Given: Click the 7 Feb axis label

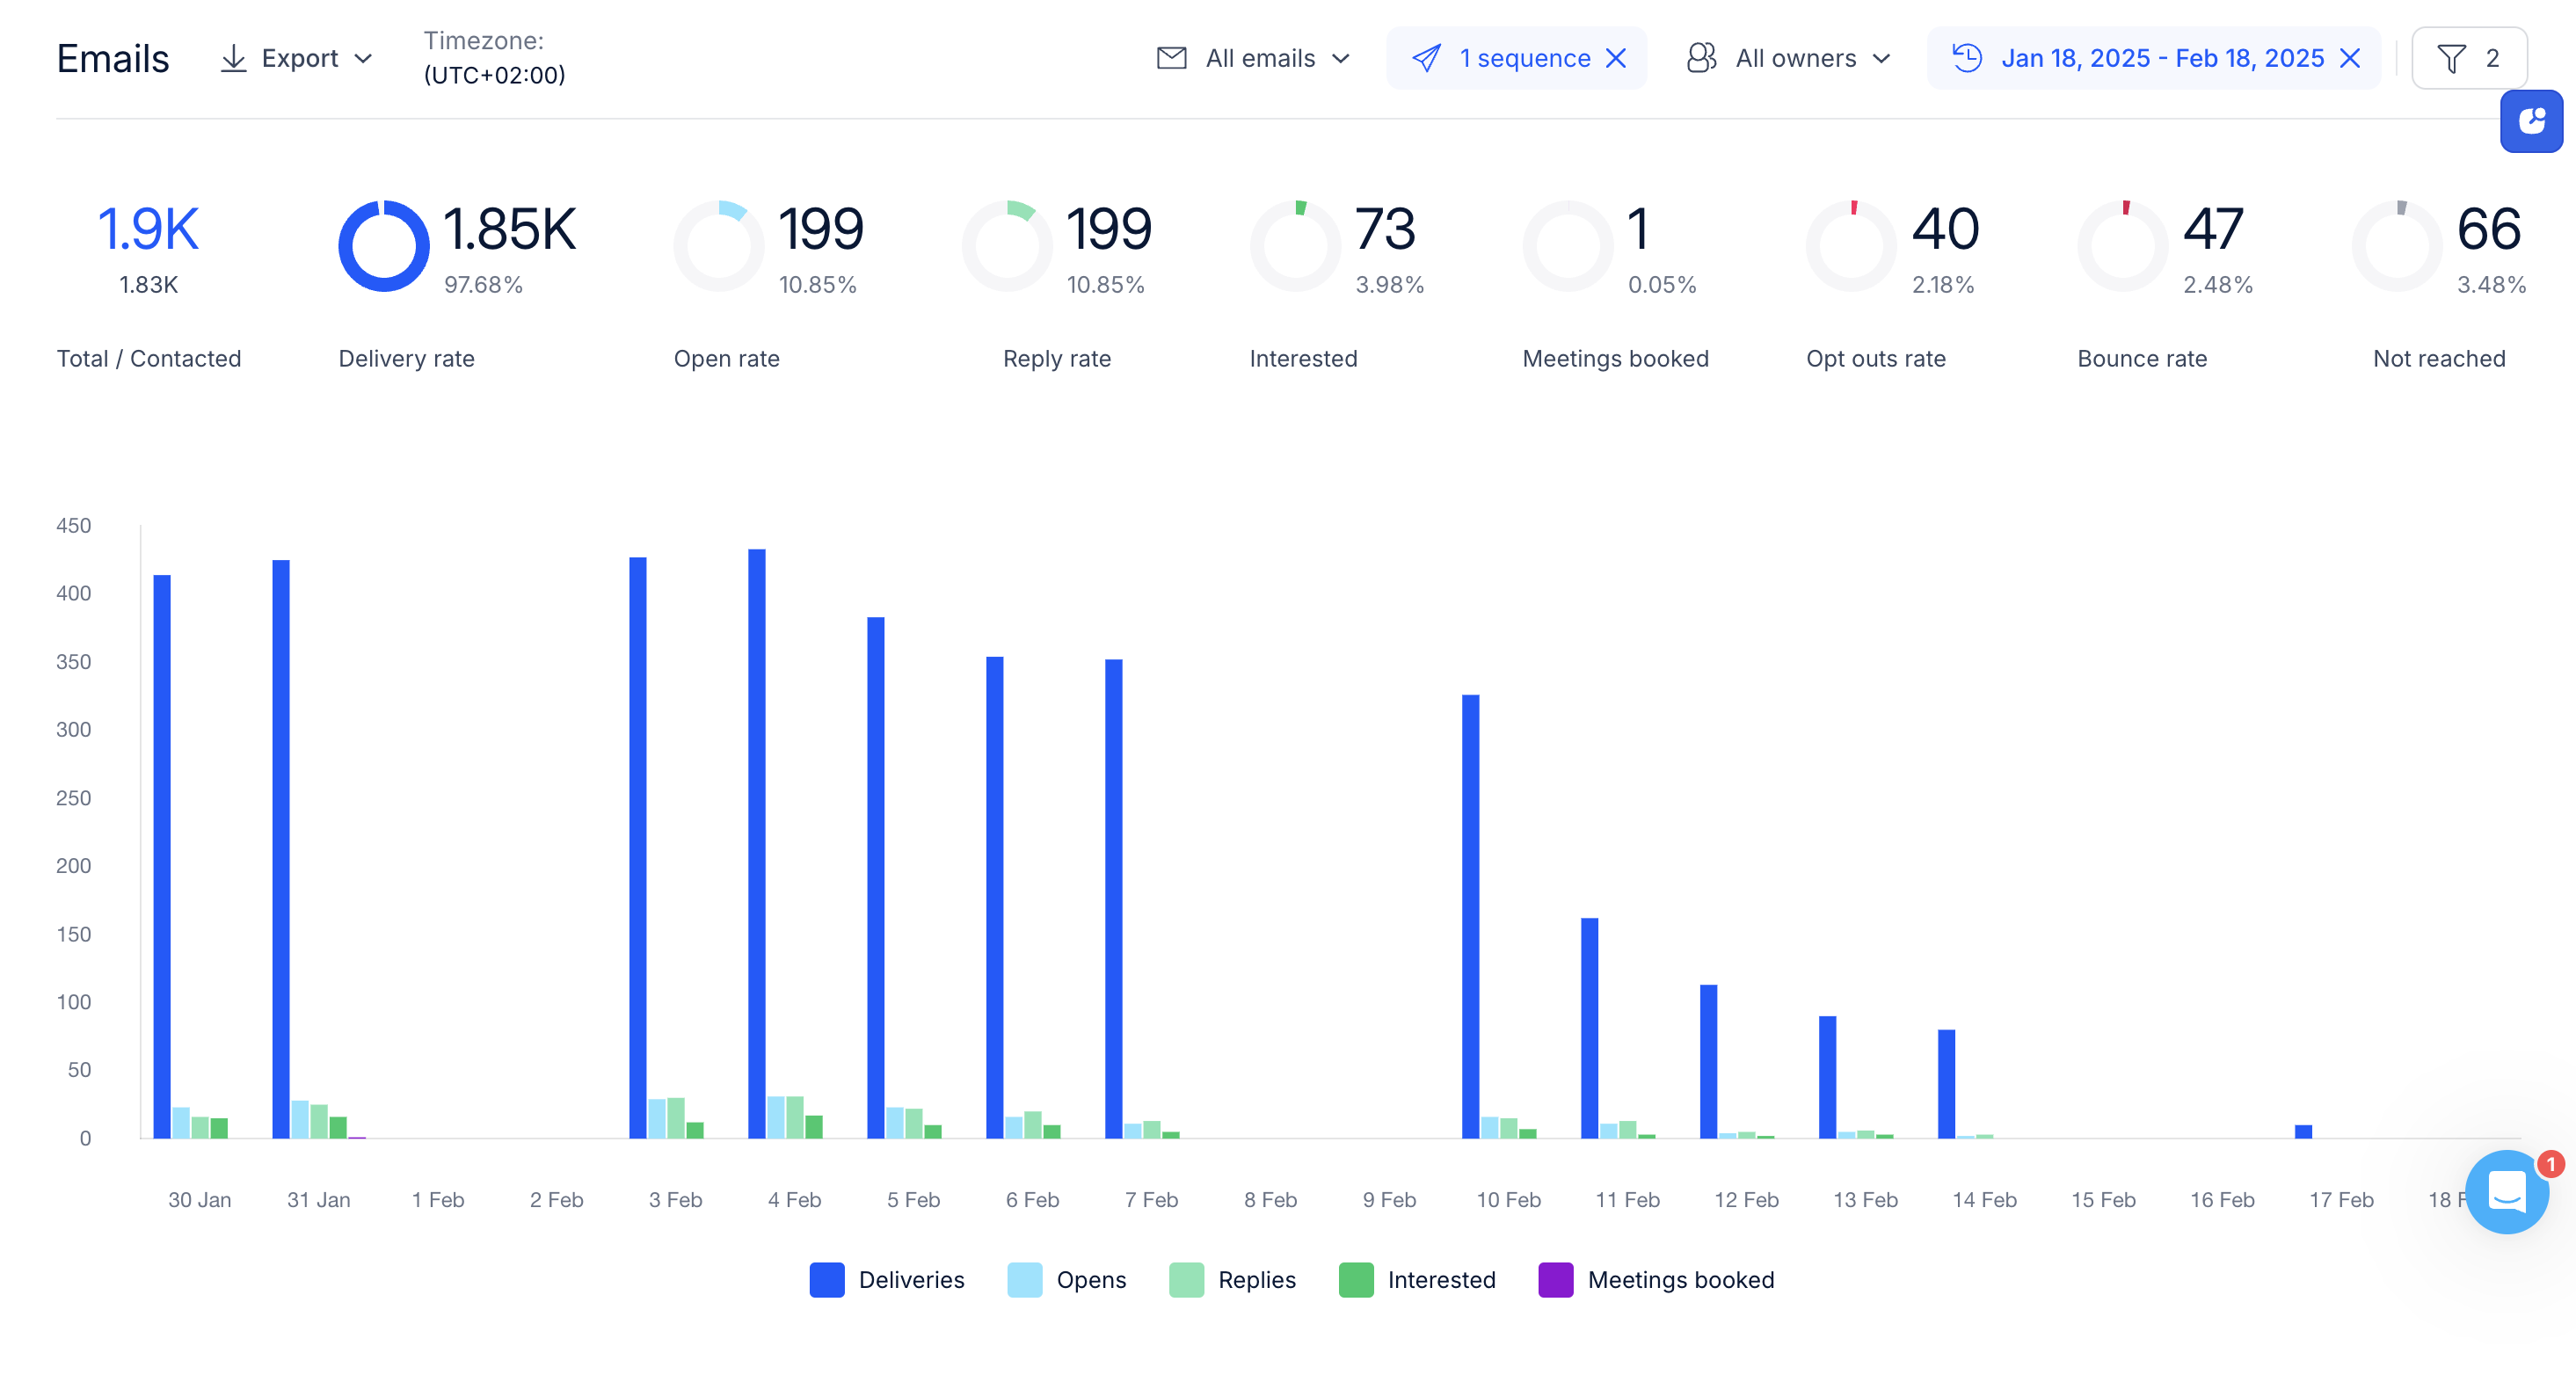Looking at the screenshot, I should pos(1152,1200).
